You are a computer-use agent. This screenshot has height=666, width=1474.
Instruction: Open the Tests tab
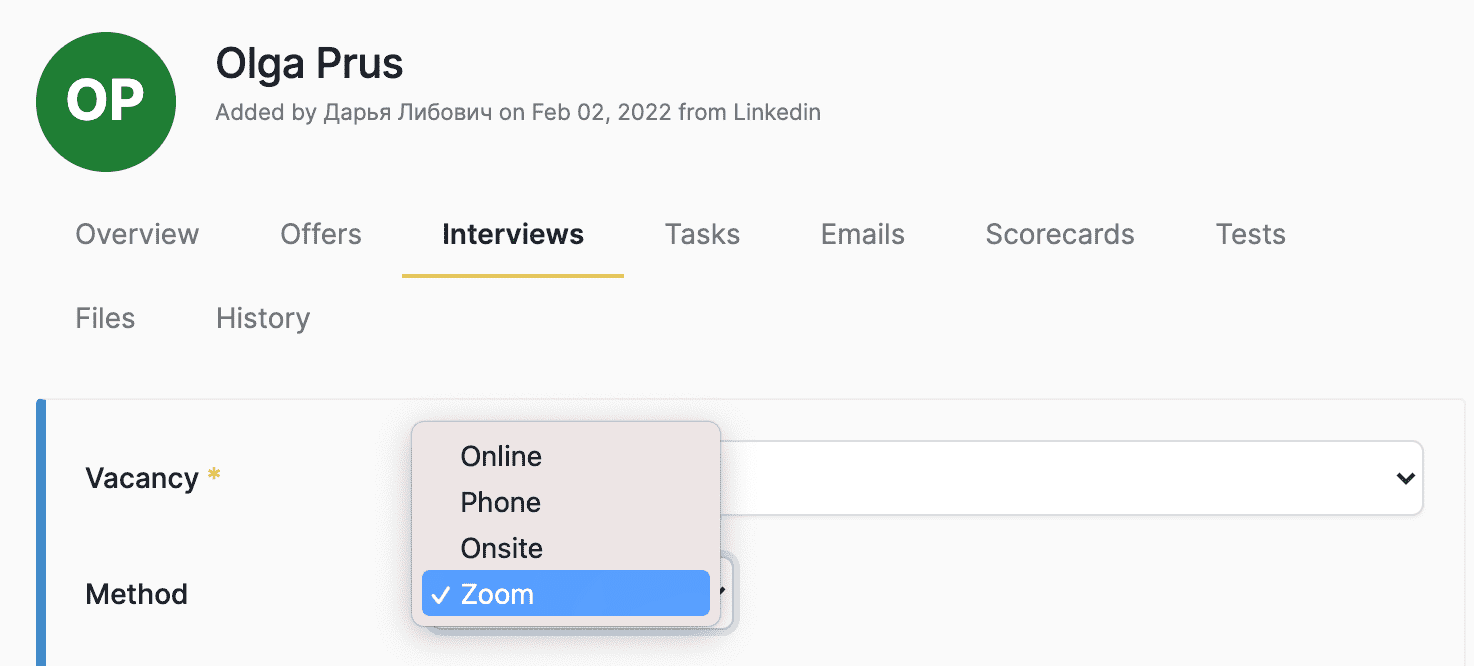1250,234
